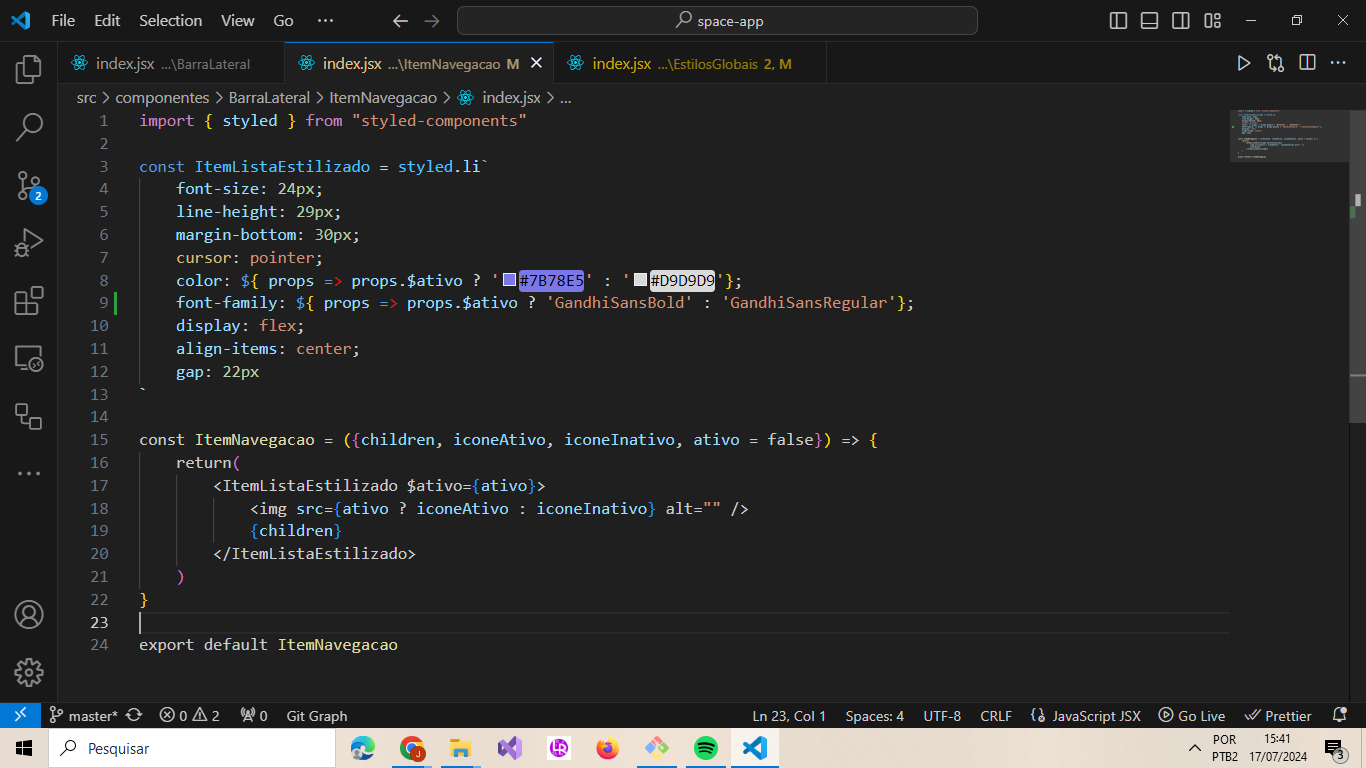Open Edit menu
The height and width of the screenshot is (768, 1366).
[107, 20]
